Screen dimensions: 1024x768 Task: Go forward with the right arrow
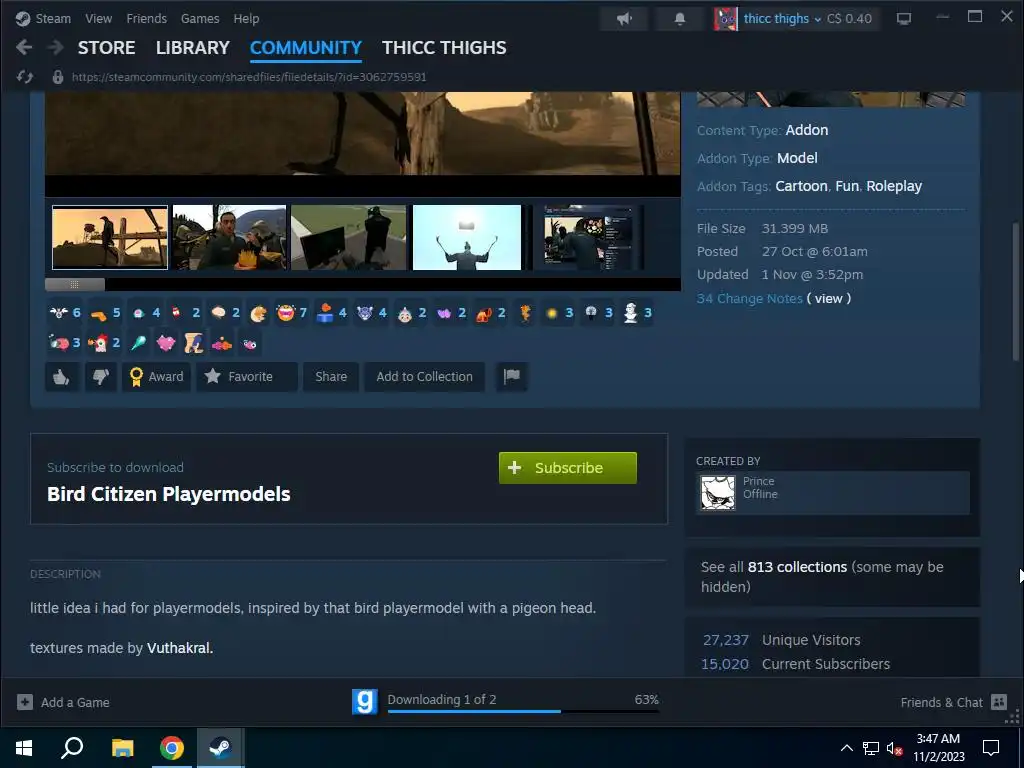tap(56, 47)
